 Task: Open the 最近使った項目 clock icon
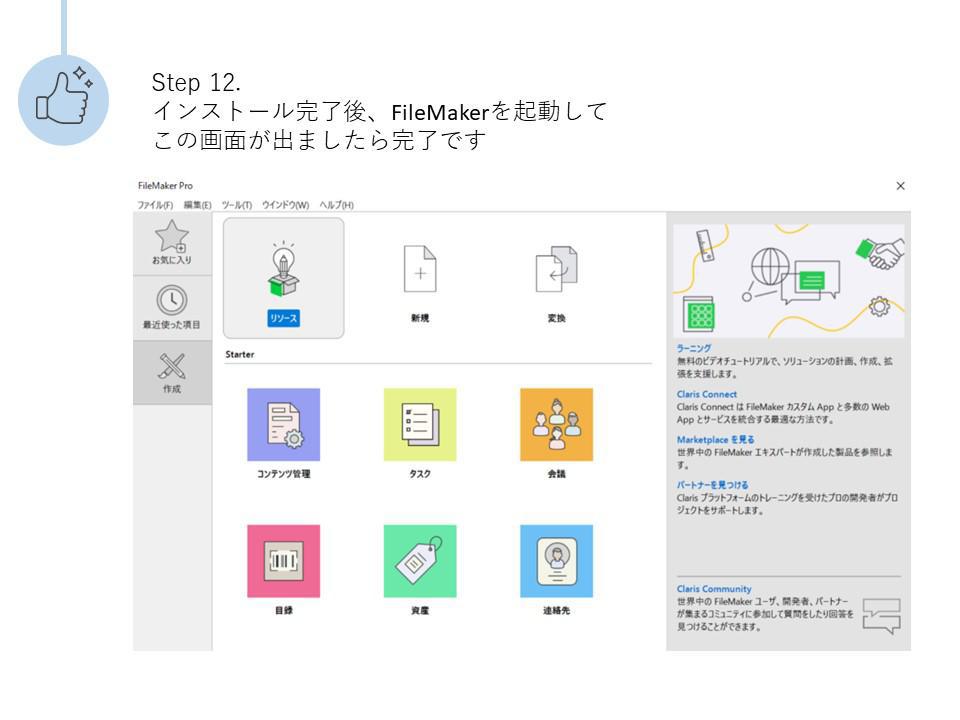(x=172, y=301)
